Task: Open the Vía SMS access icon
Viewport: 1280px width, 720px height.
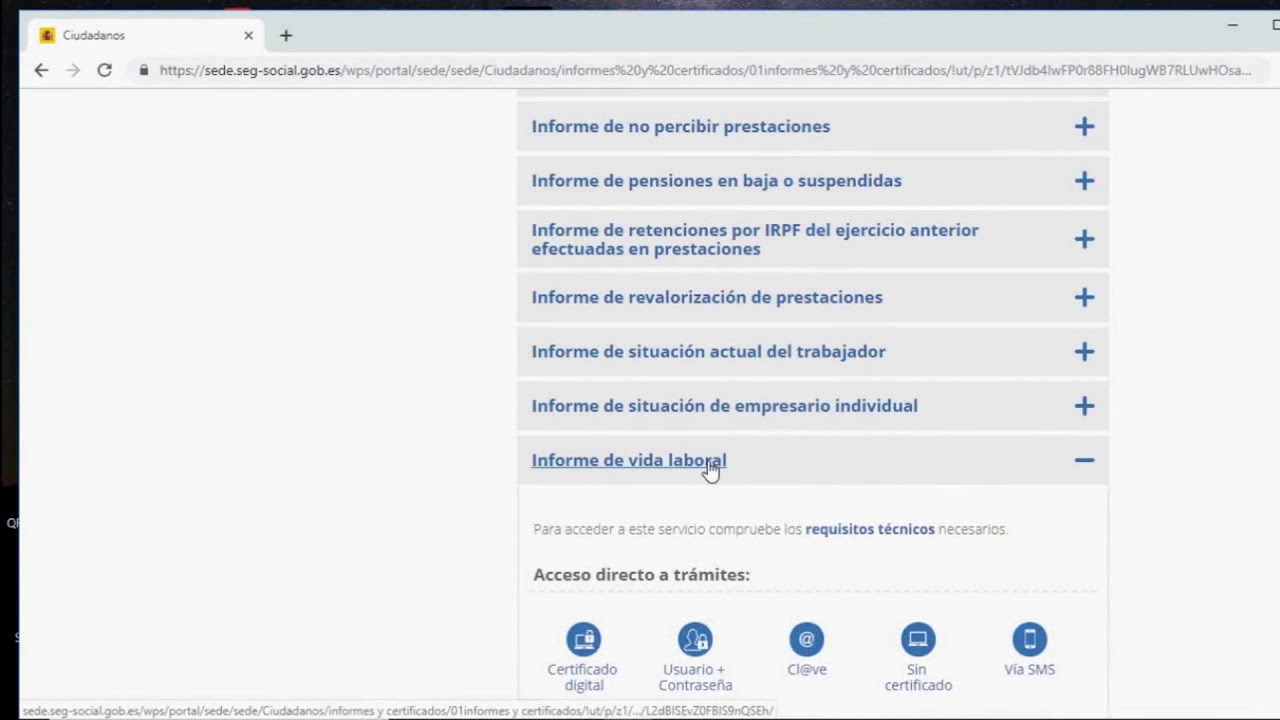Action: coord(1029,639)
